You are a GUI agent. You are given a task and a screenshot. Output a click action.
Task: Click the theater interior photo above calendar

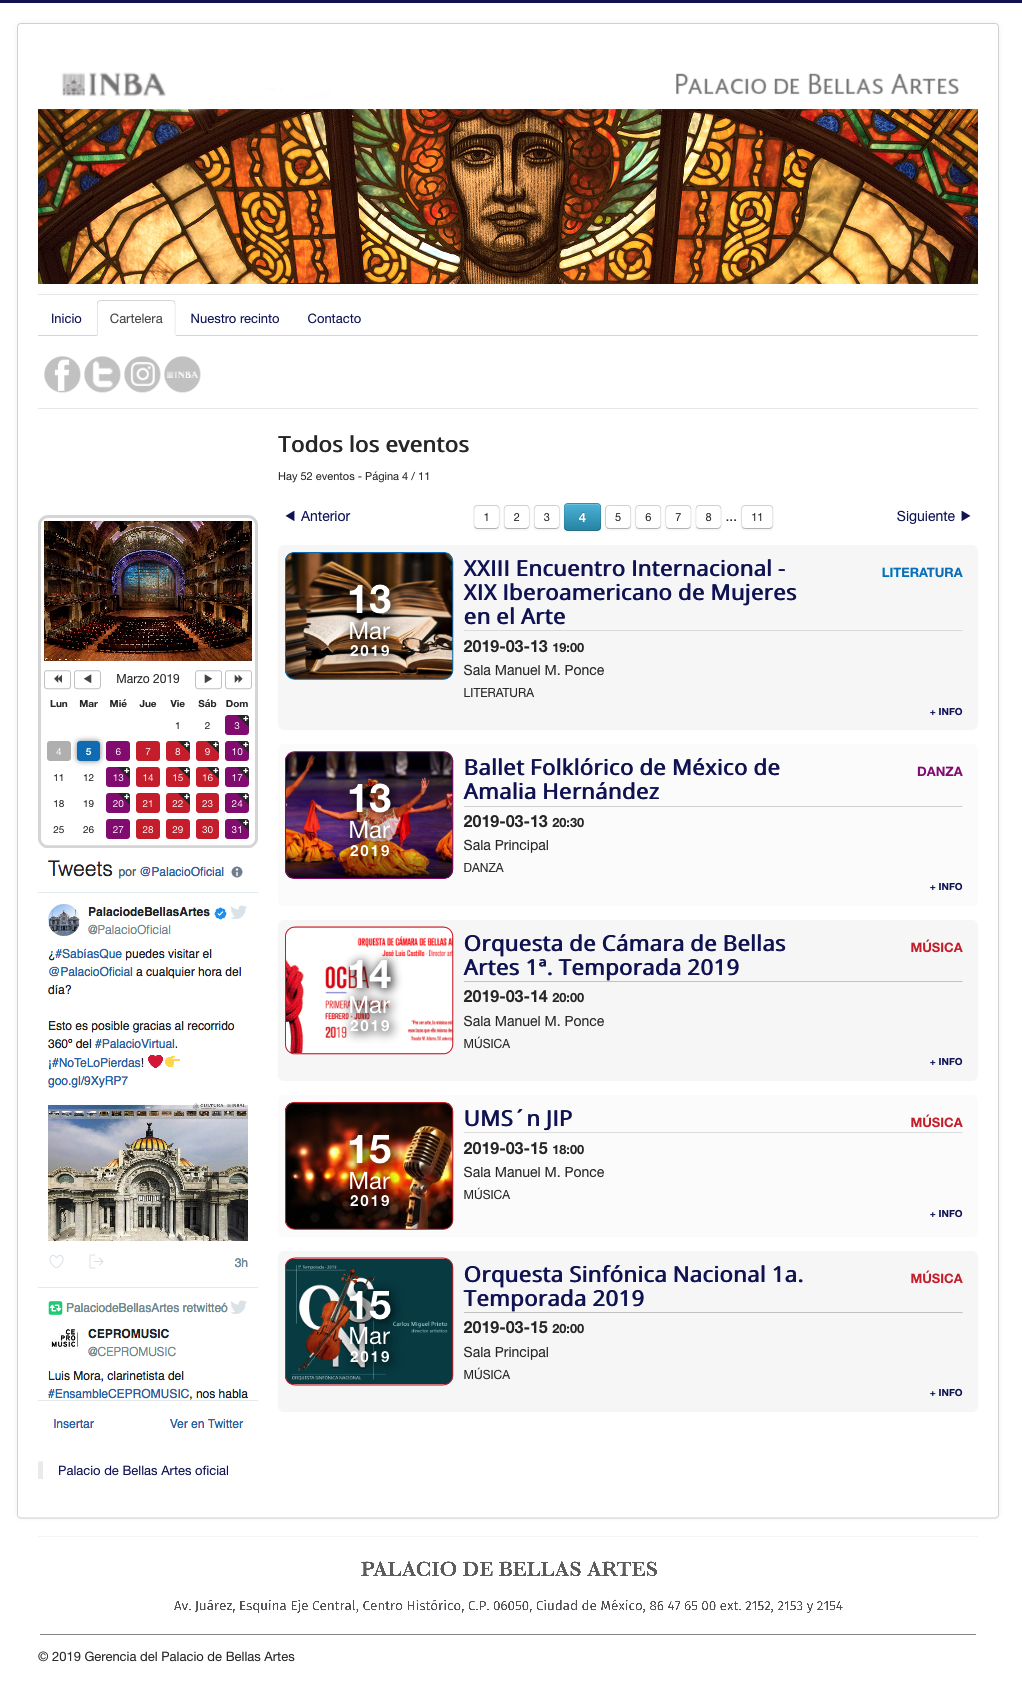click(x=148, y=591)
